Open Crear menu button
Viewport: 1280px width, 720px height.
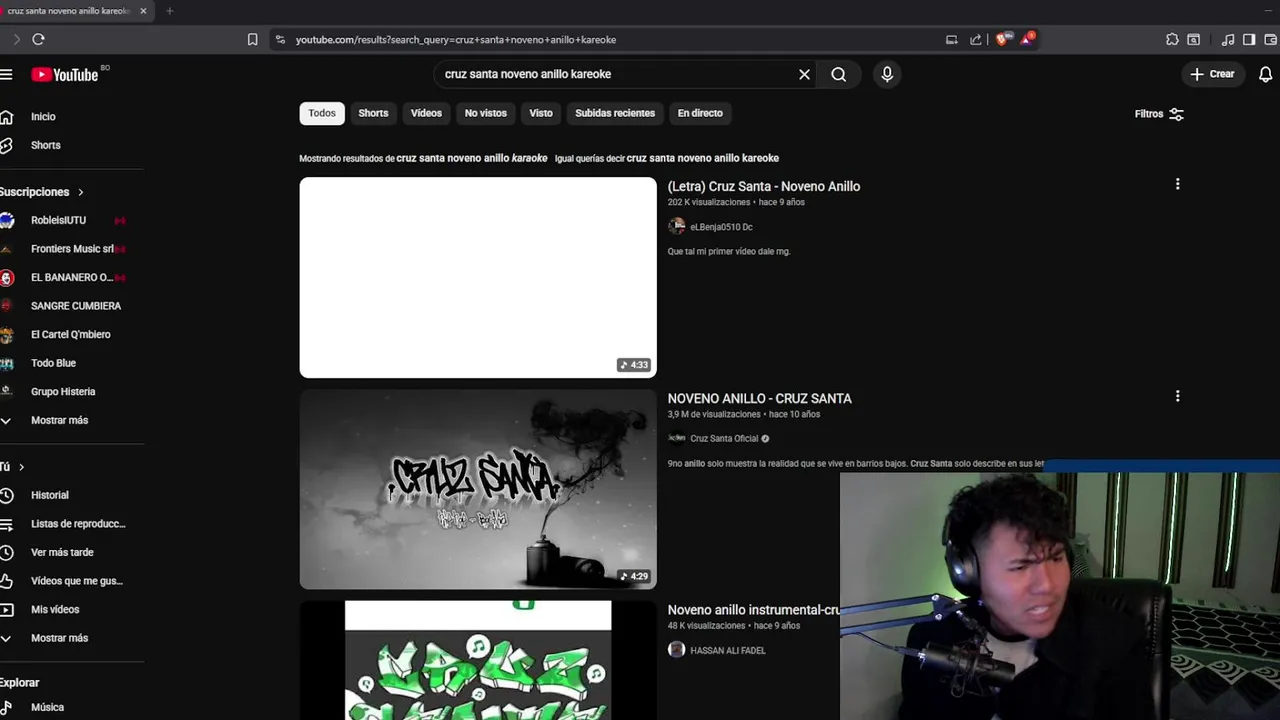click(x=1212, y=74)
